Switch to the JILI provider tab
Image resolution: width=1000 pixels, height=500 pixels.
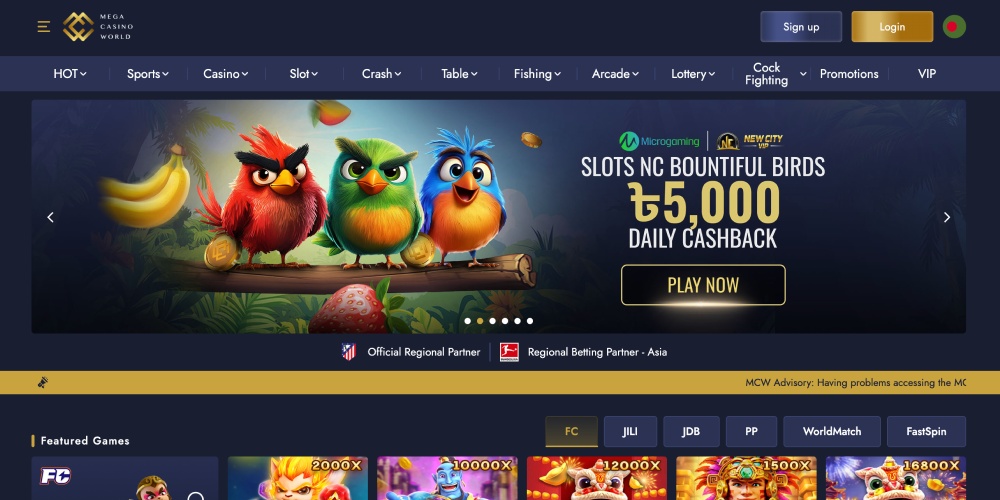630,432
